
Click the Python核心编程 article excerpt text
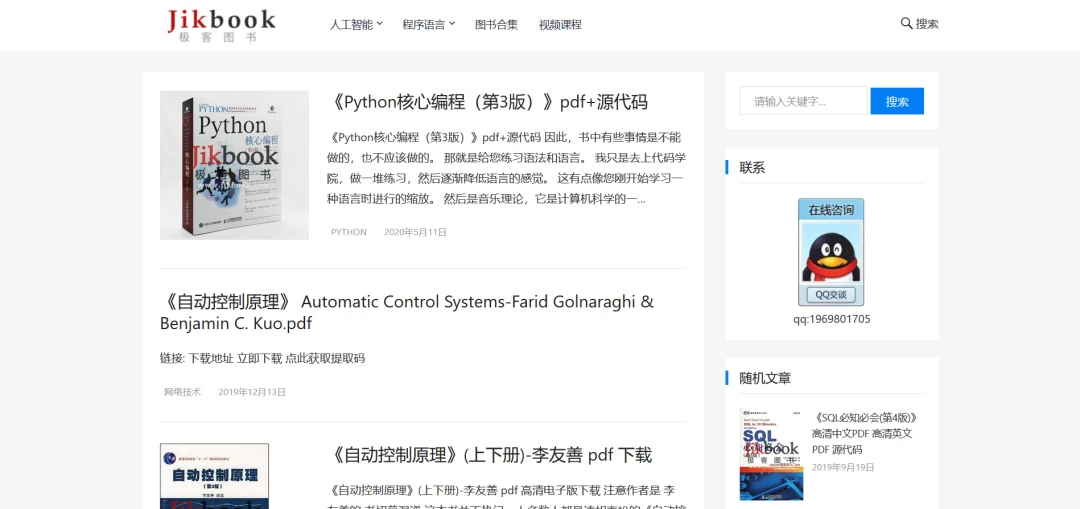coord(506,168)
